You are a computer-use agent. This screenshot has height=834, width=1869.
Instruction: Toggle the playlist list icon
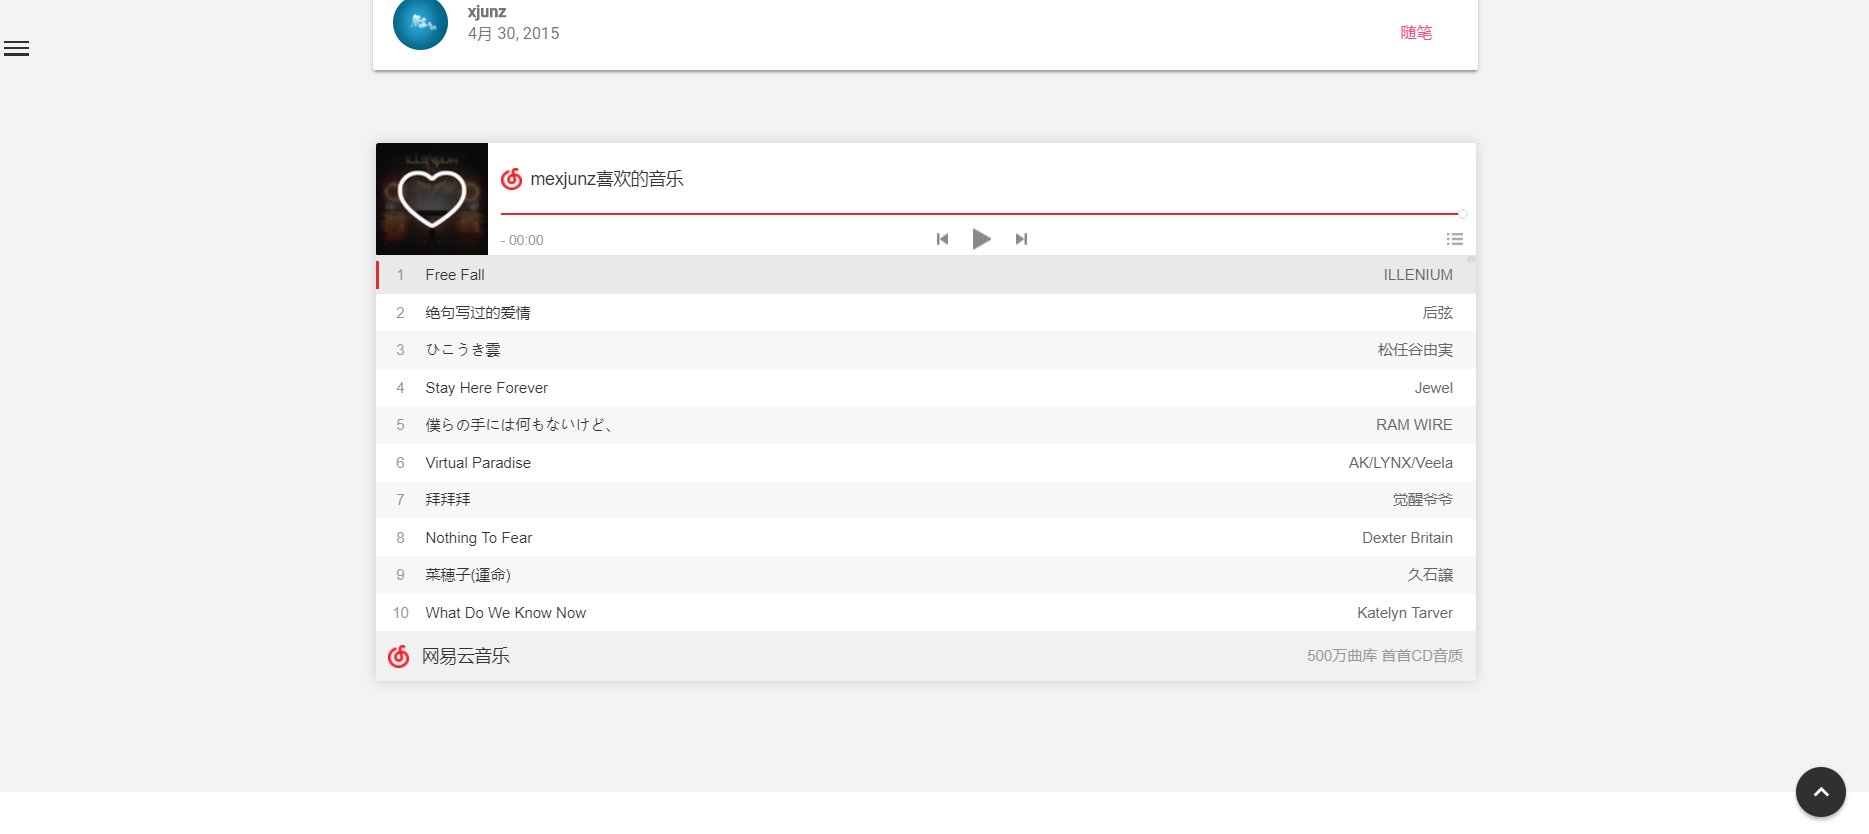pos(1454,239)
